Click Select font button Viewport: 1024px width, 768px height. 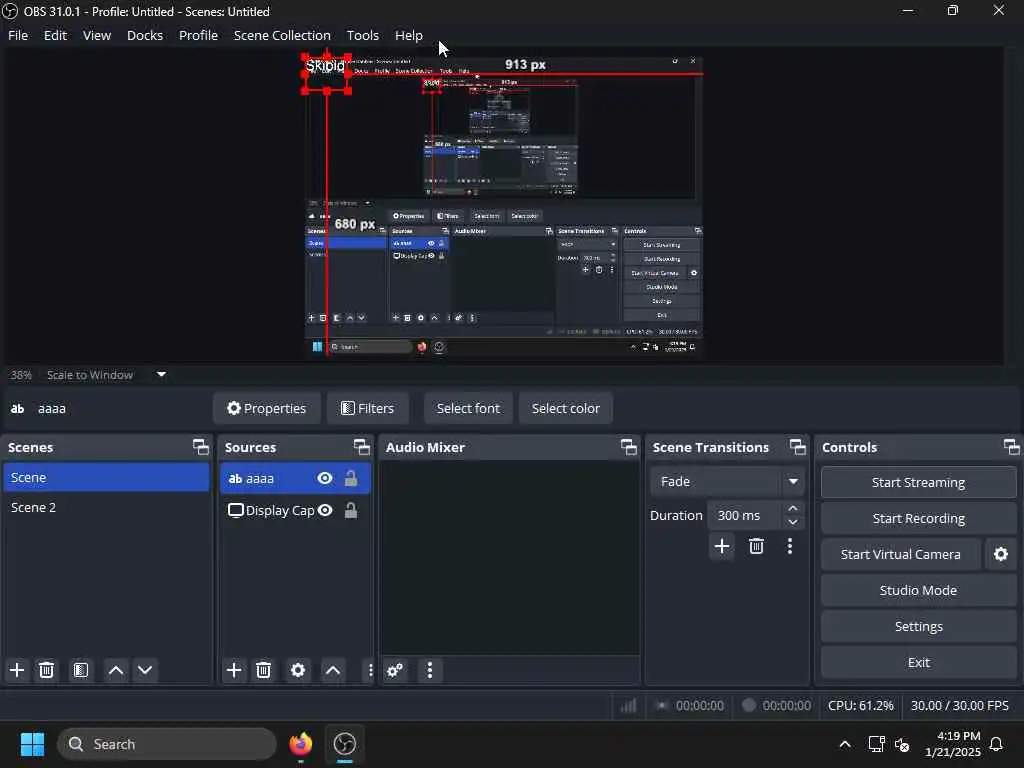(468, 408)
